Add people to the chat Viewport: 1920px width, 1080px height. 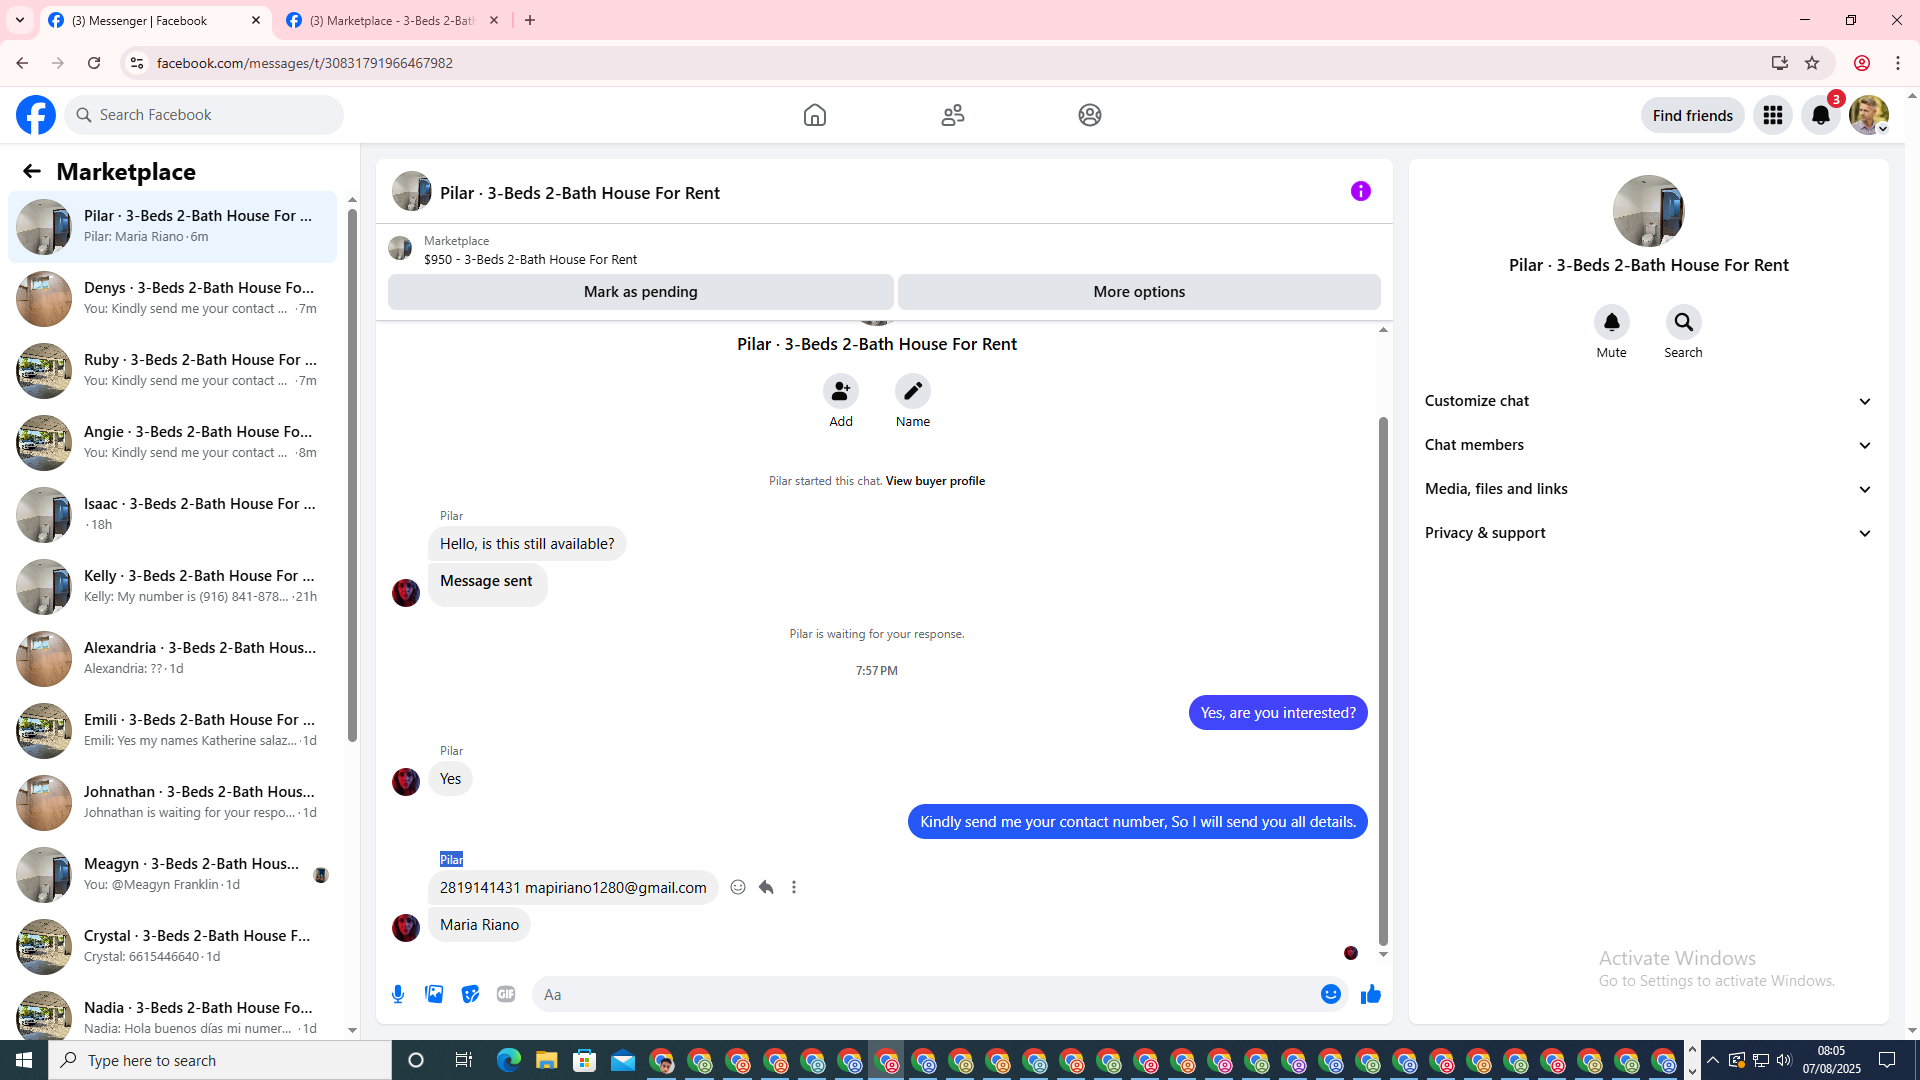pyautogui.click(x=841, y=391)
